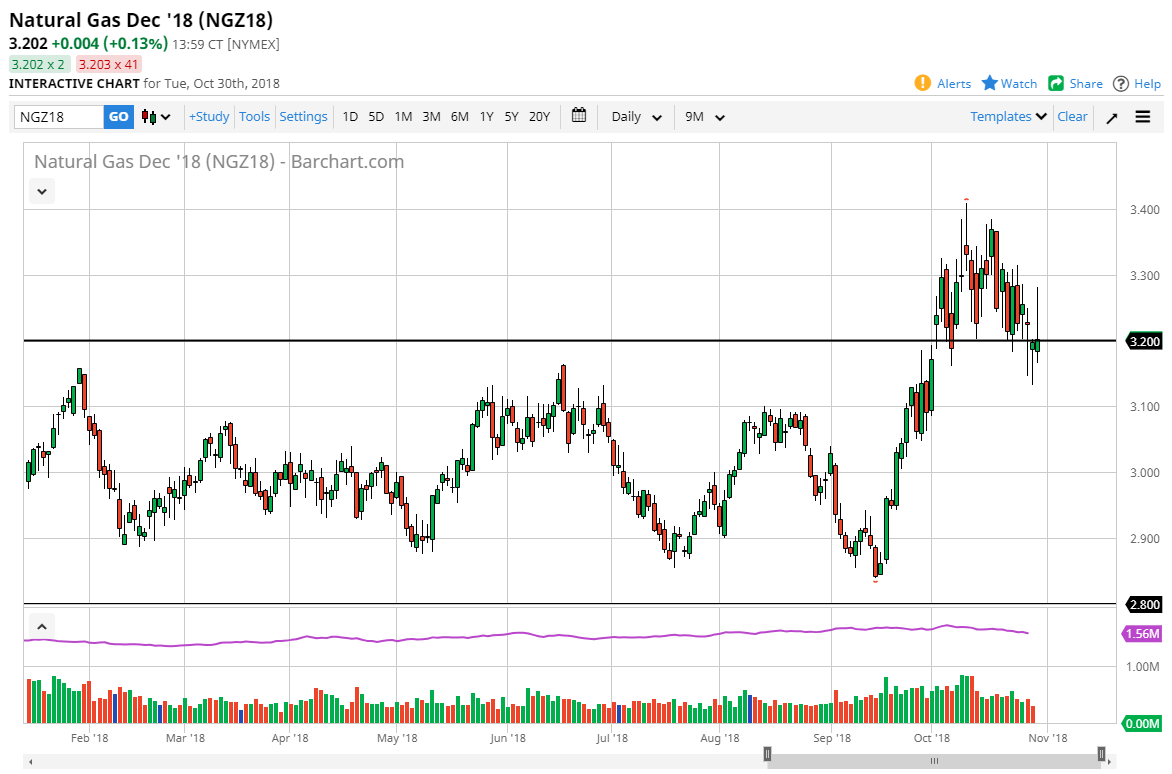Expand the 9M period dropdown
Viewport: 1172px width, 774px height.
pos(704,117)
